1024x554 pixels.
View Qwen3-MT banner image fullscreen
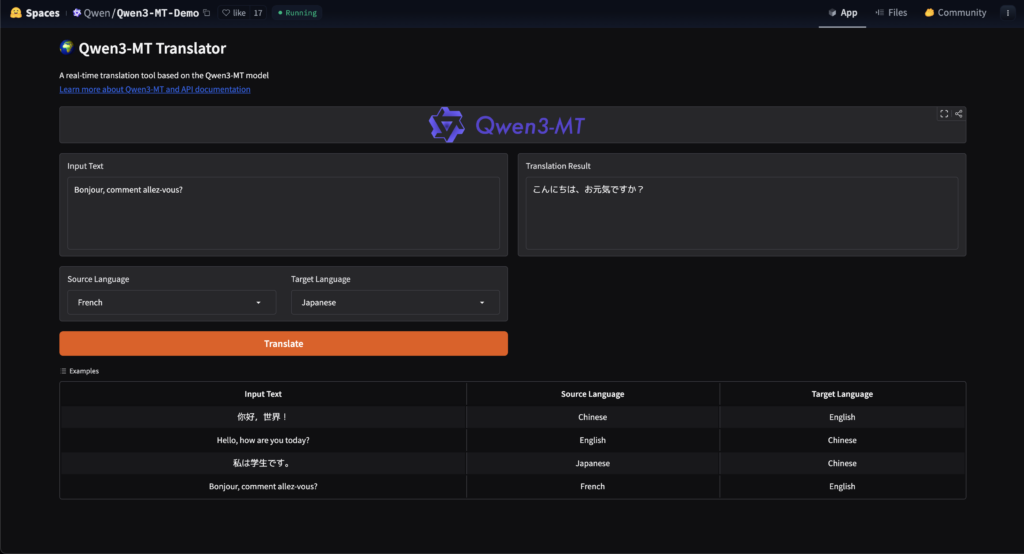(x=944, y=114)
